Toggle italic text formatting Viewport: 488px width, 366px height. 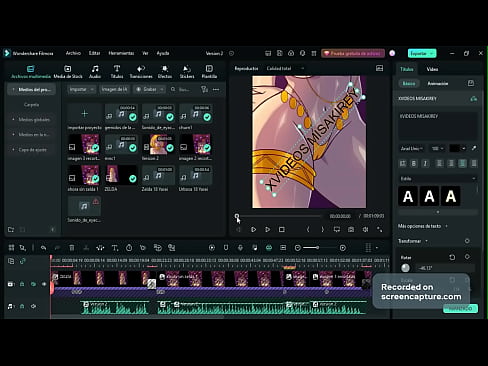point(425,163)
